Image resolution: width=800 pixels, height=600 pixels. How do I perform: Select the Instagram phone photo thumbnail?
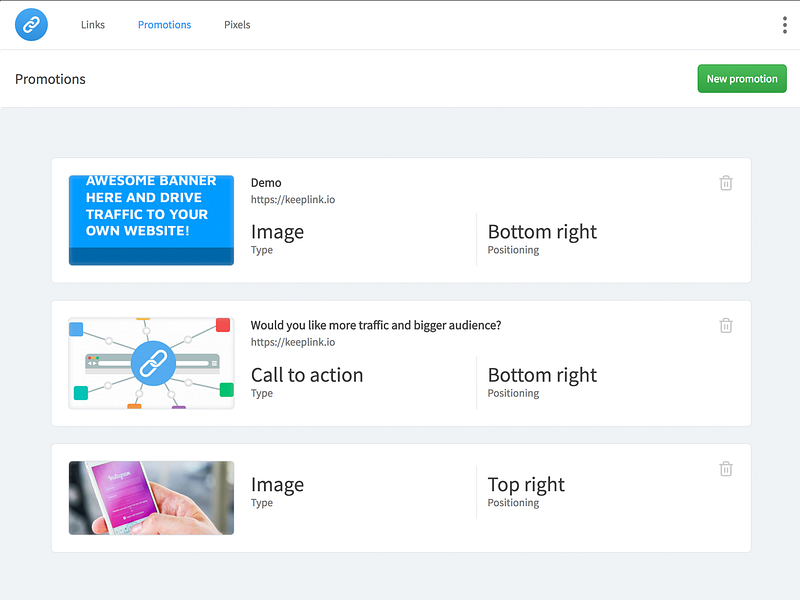click(x=151, y=497)
